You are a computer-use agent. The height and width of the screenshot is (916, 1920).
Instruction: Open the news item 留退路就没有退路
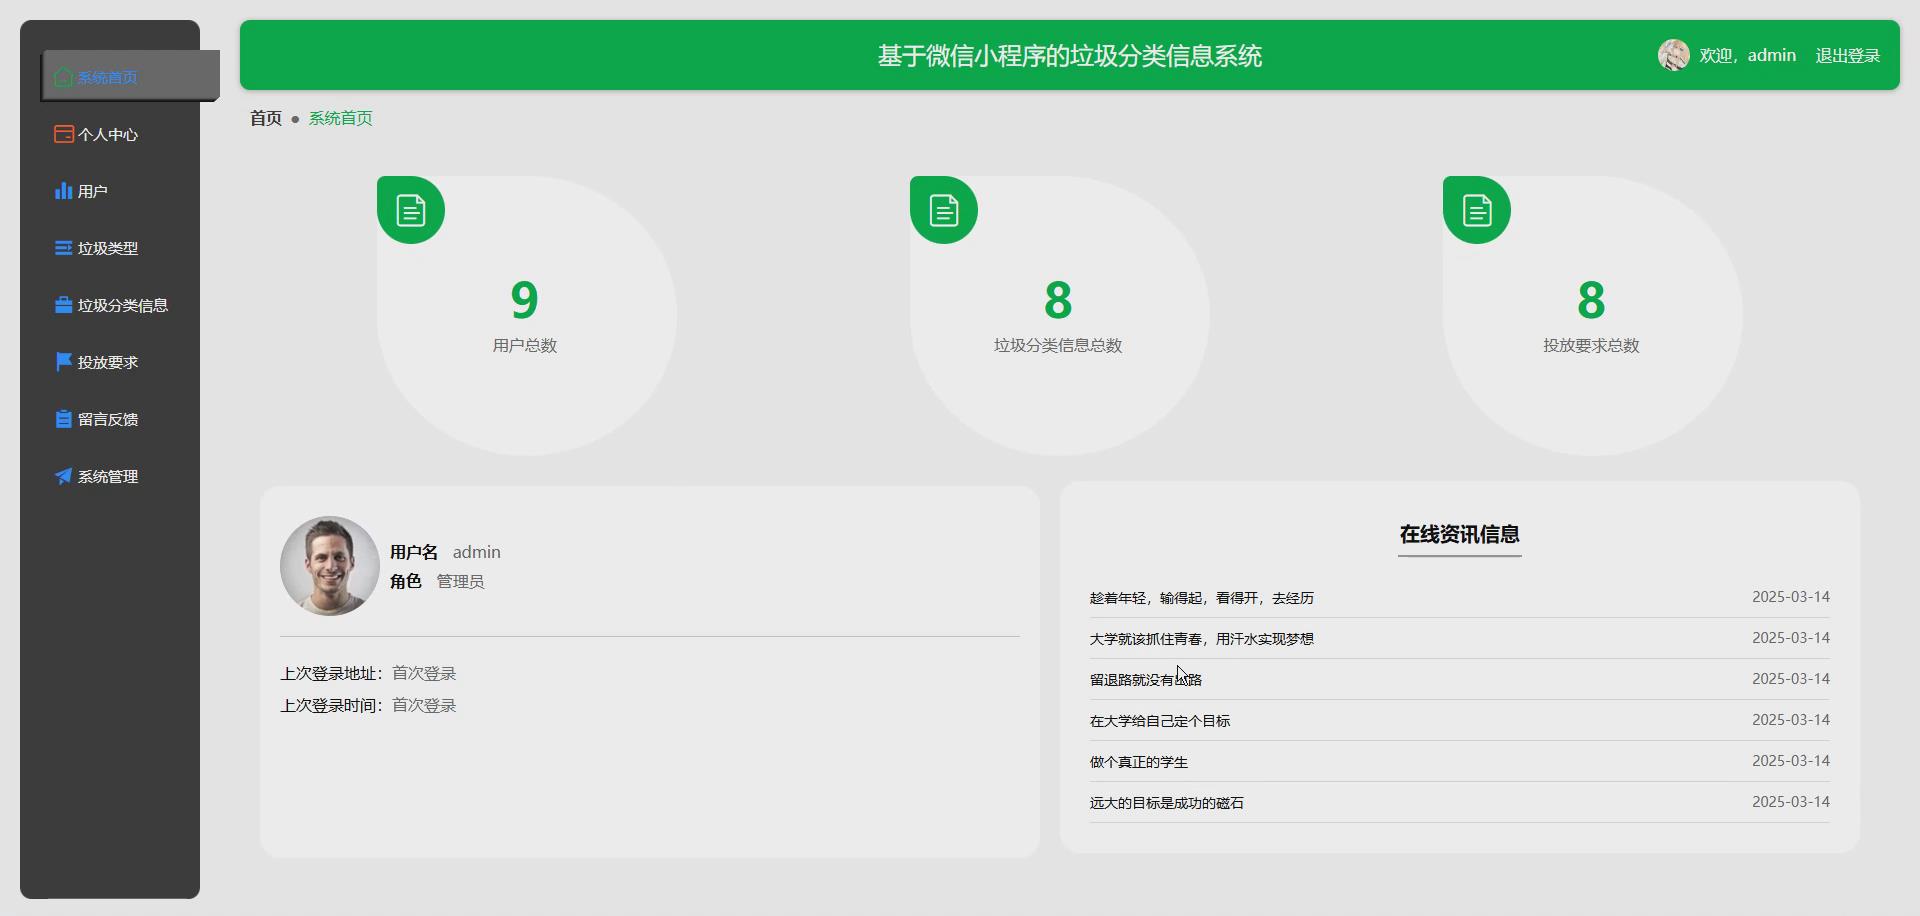click(x=1144, y=679)
